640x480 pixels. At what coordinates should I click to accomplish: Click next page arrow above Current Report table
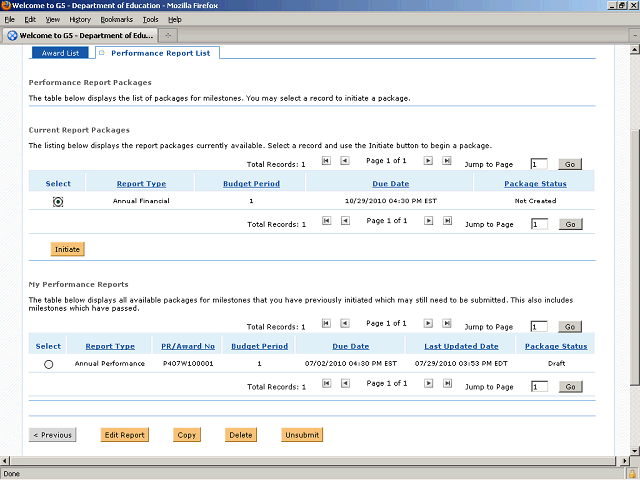pyautogui.click(x=428, y=160)
